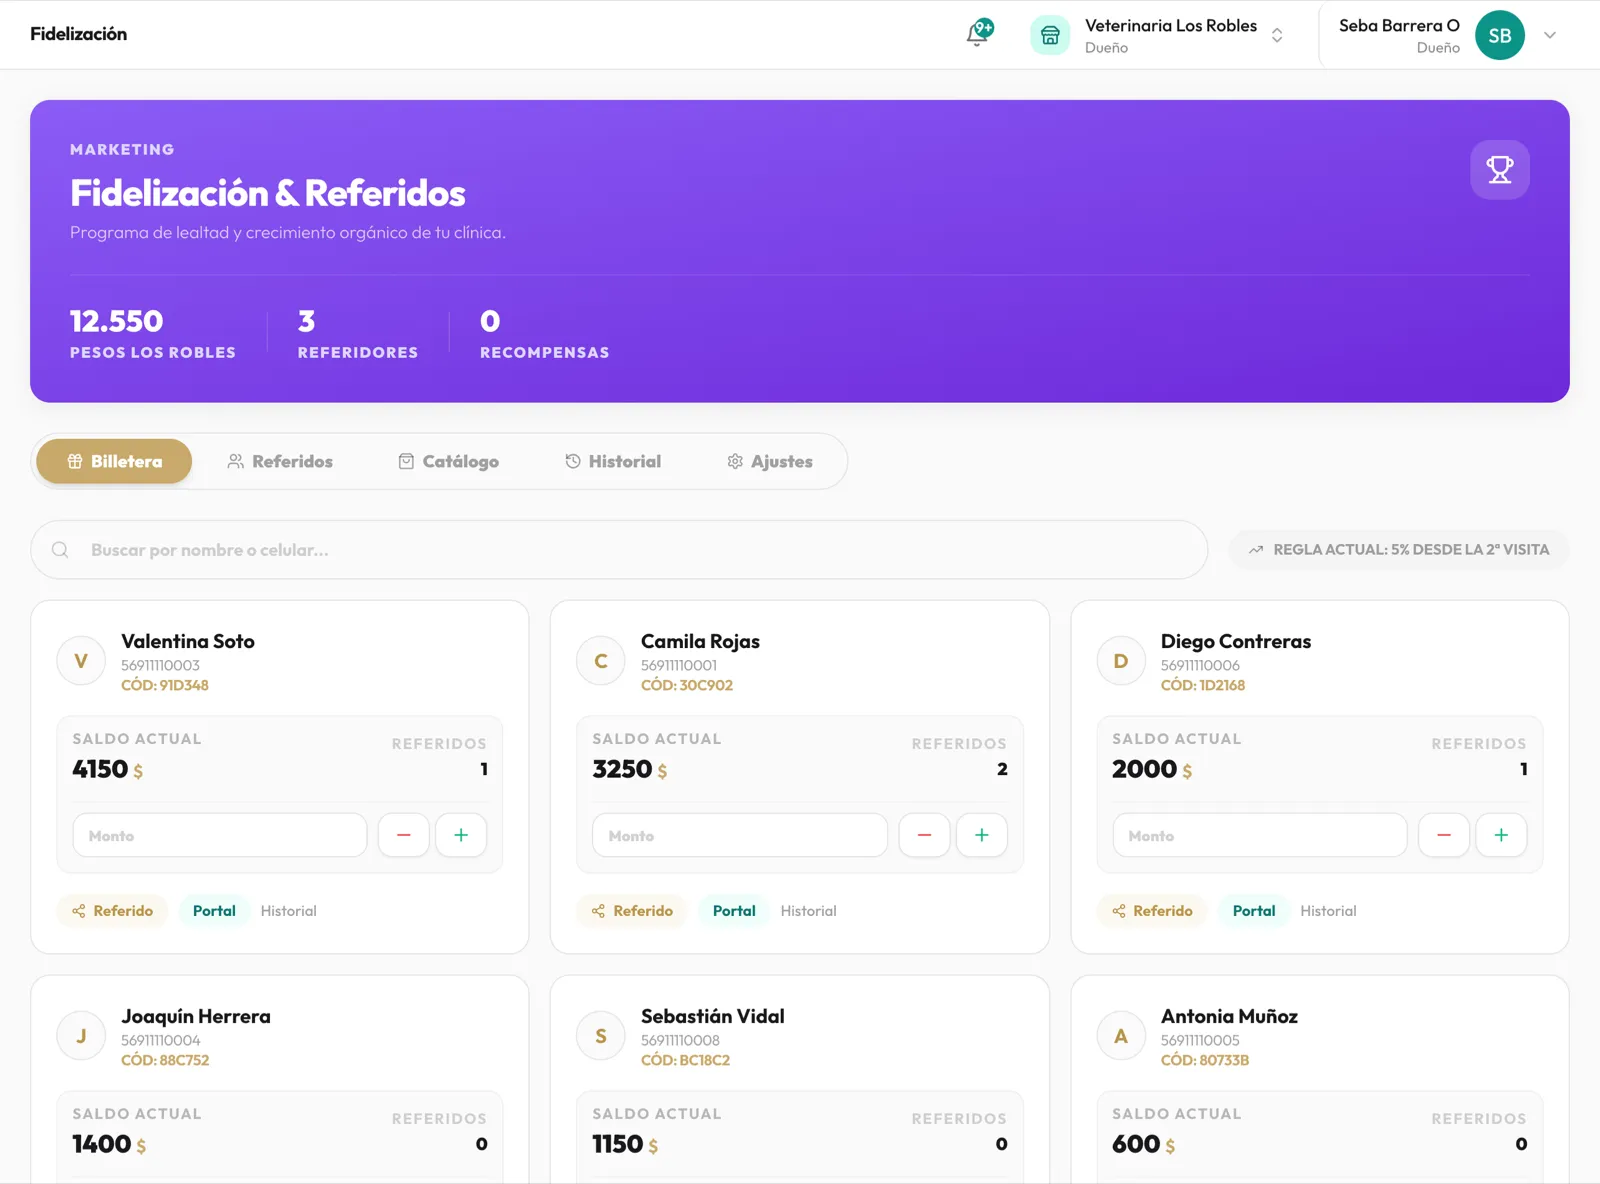Click Valentina Soto's V avatar
This screenshot has width=1600, height=1184.
point(81,661)
